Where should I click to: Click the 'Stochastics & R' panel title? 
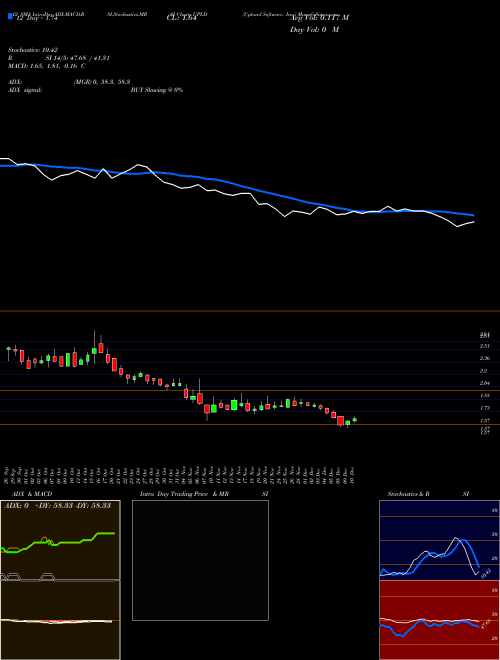408,494
